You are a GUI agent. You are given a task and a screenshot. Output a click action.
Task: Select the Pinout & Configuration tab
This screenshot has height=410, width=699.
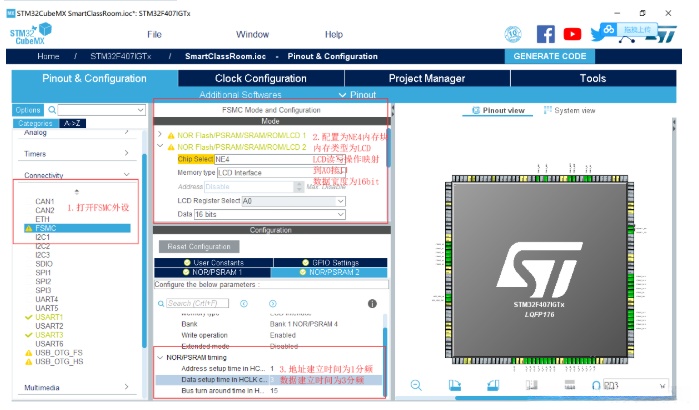[x=95, y=78]
